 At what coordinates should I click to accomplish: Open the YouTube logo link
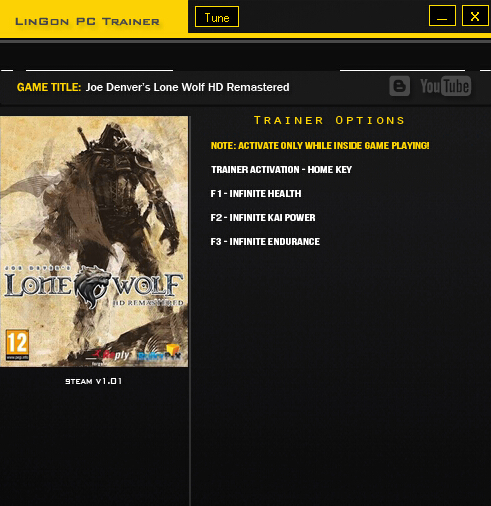click(x=446, y=86)
